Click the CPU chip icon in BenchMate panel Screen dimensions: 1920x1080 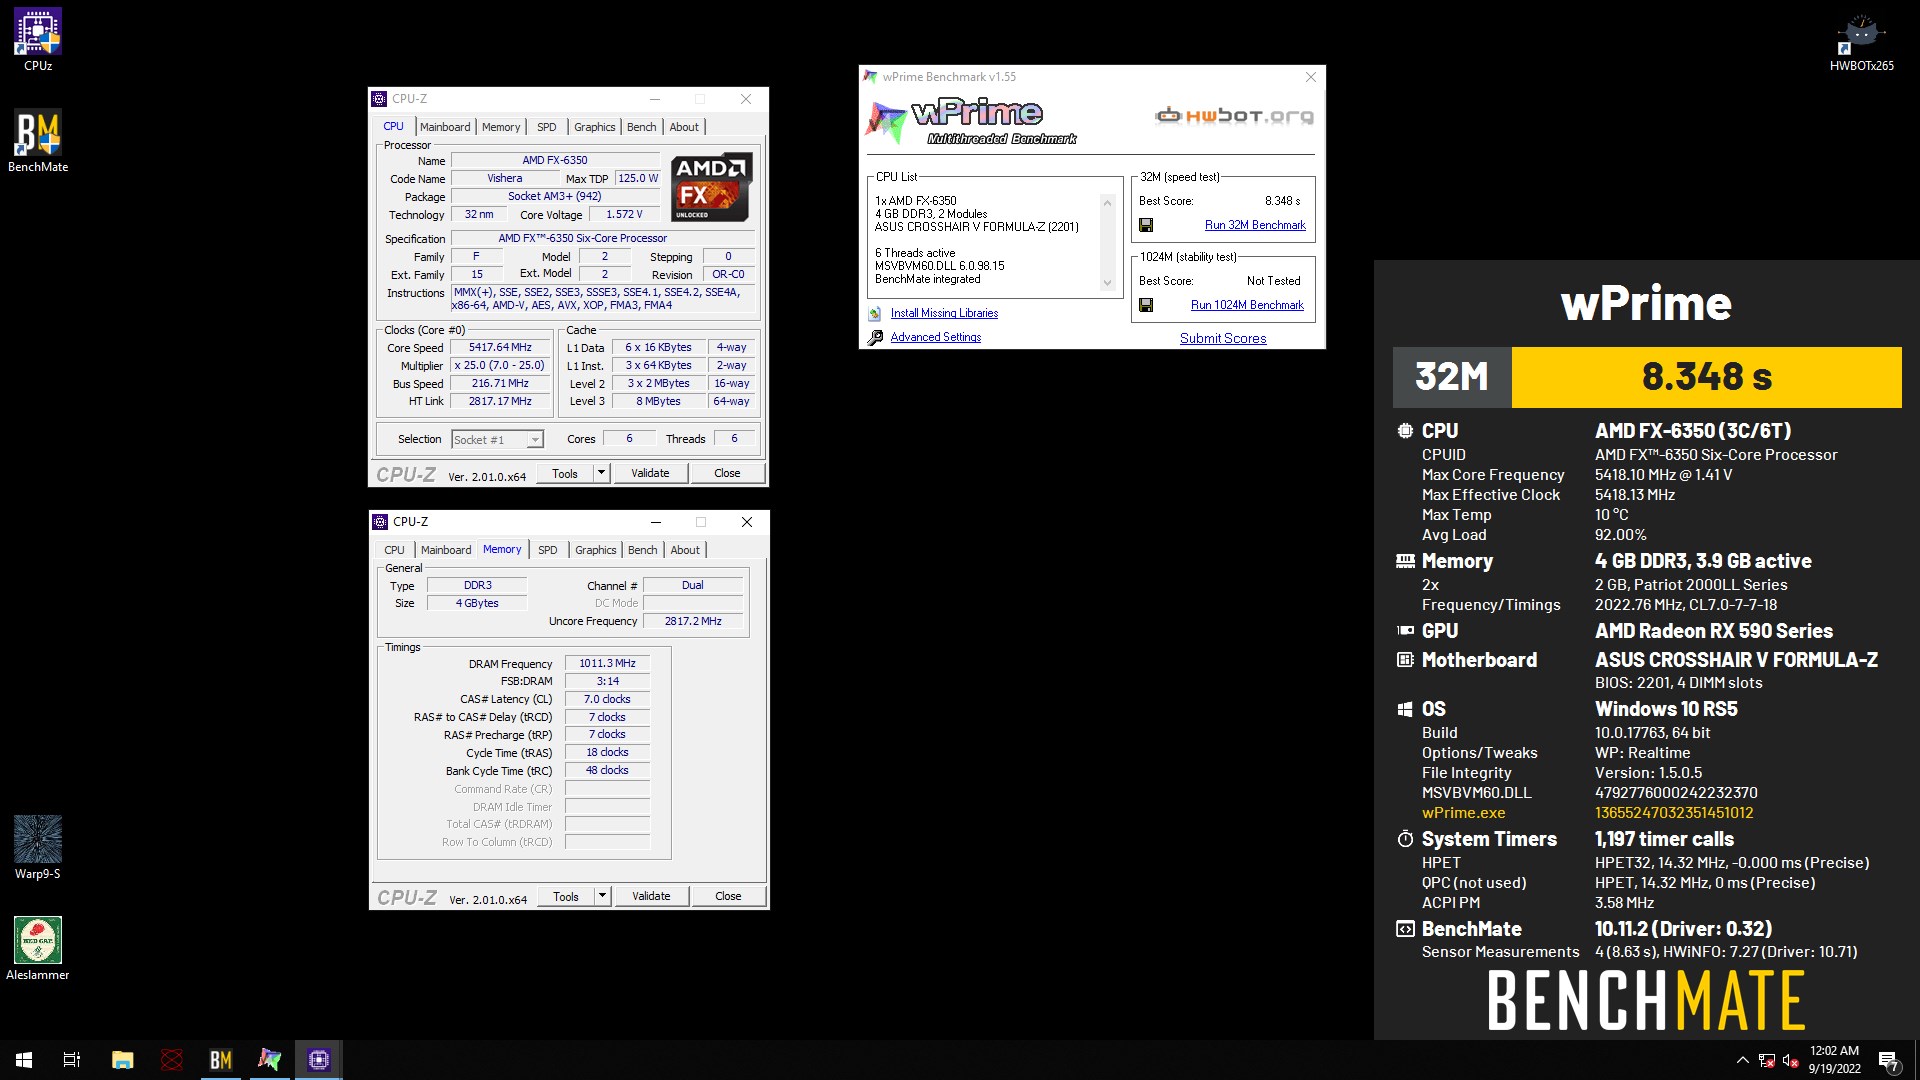point(1405,431)
